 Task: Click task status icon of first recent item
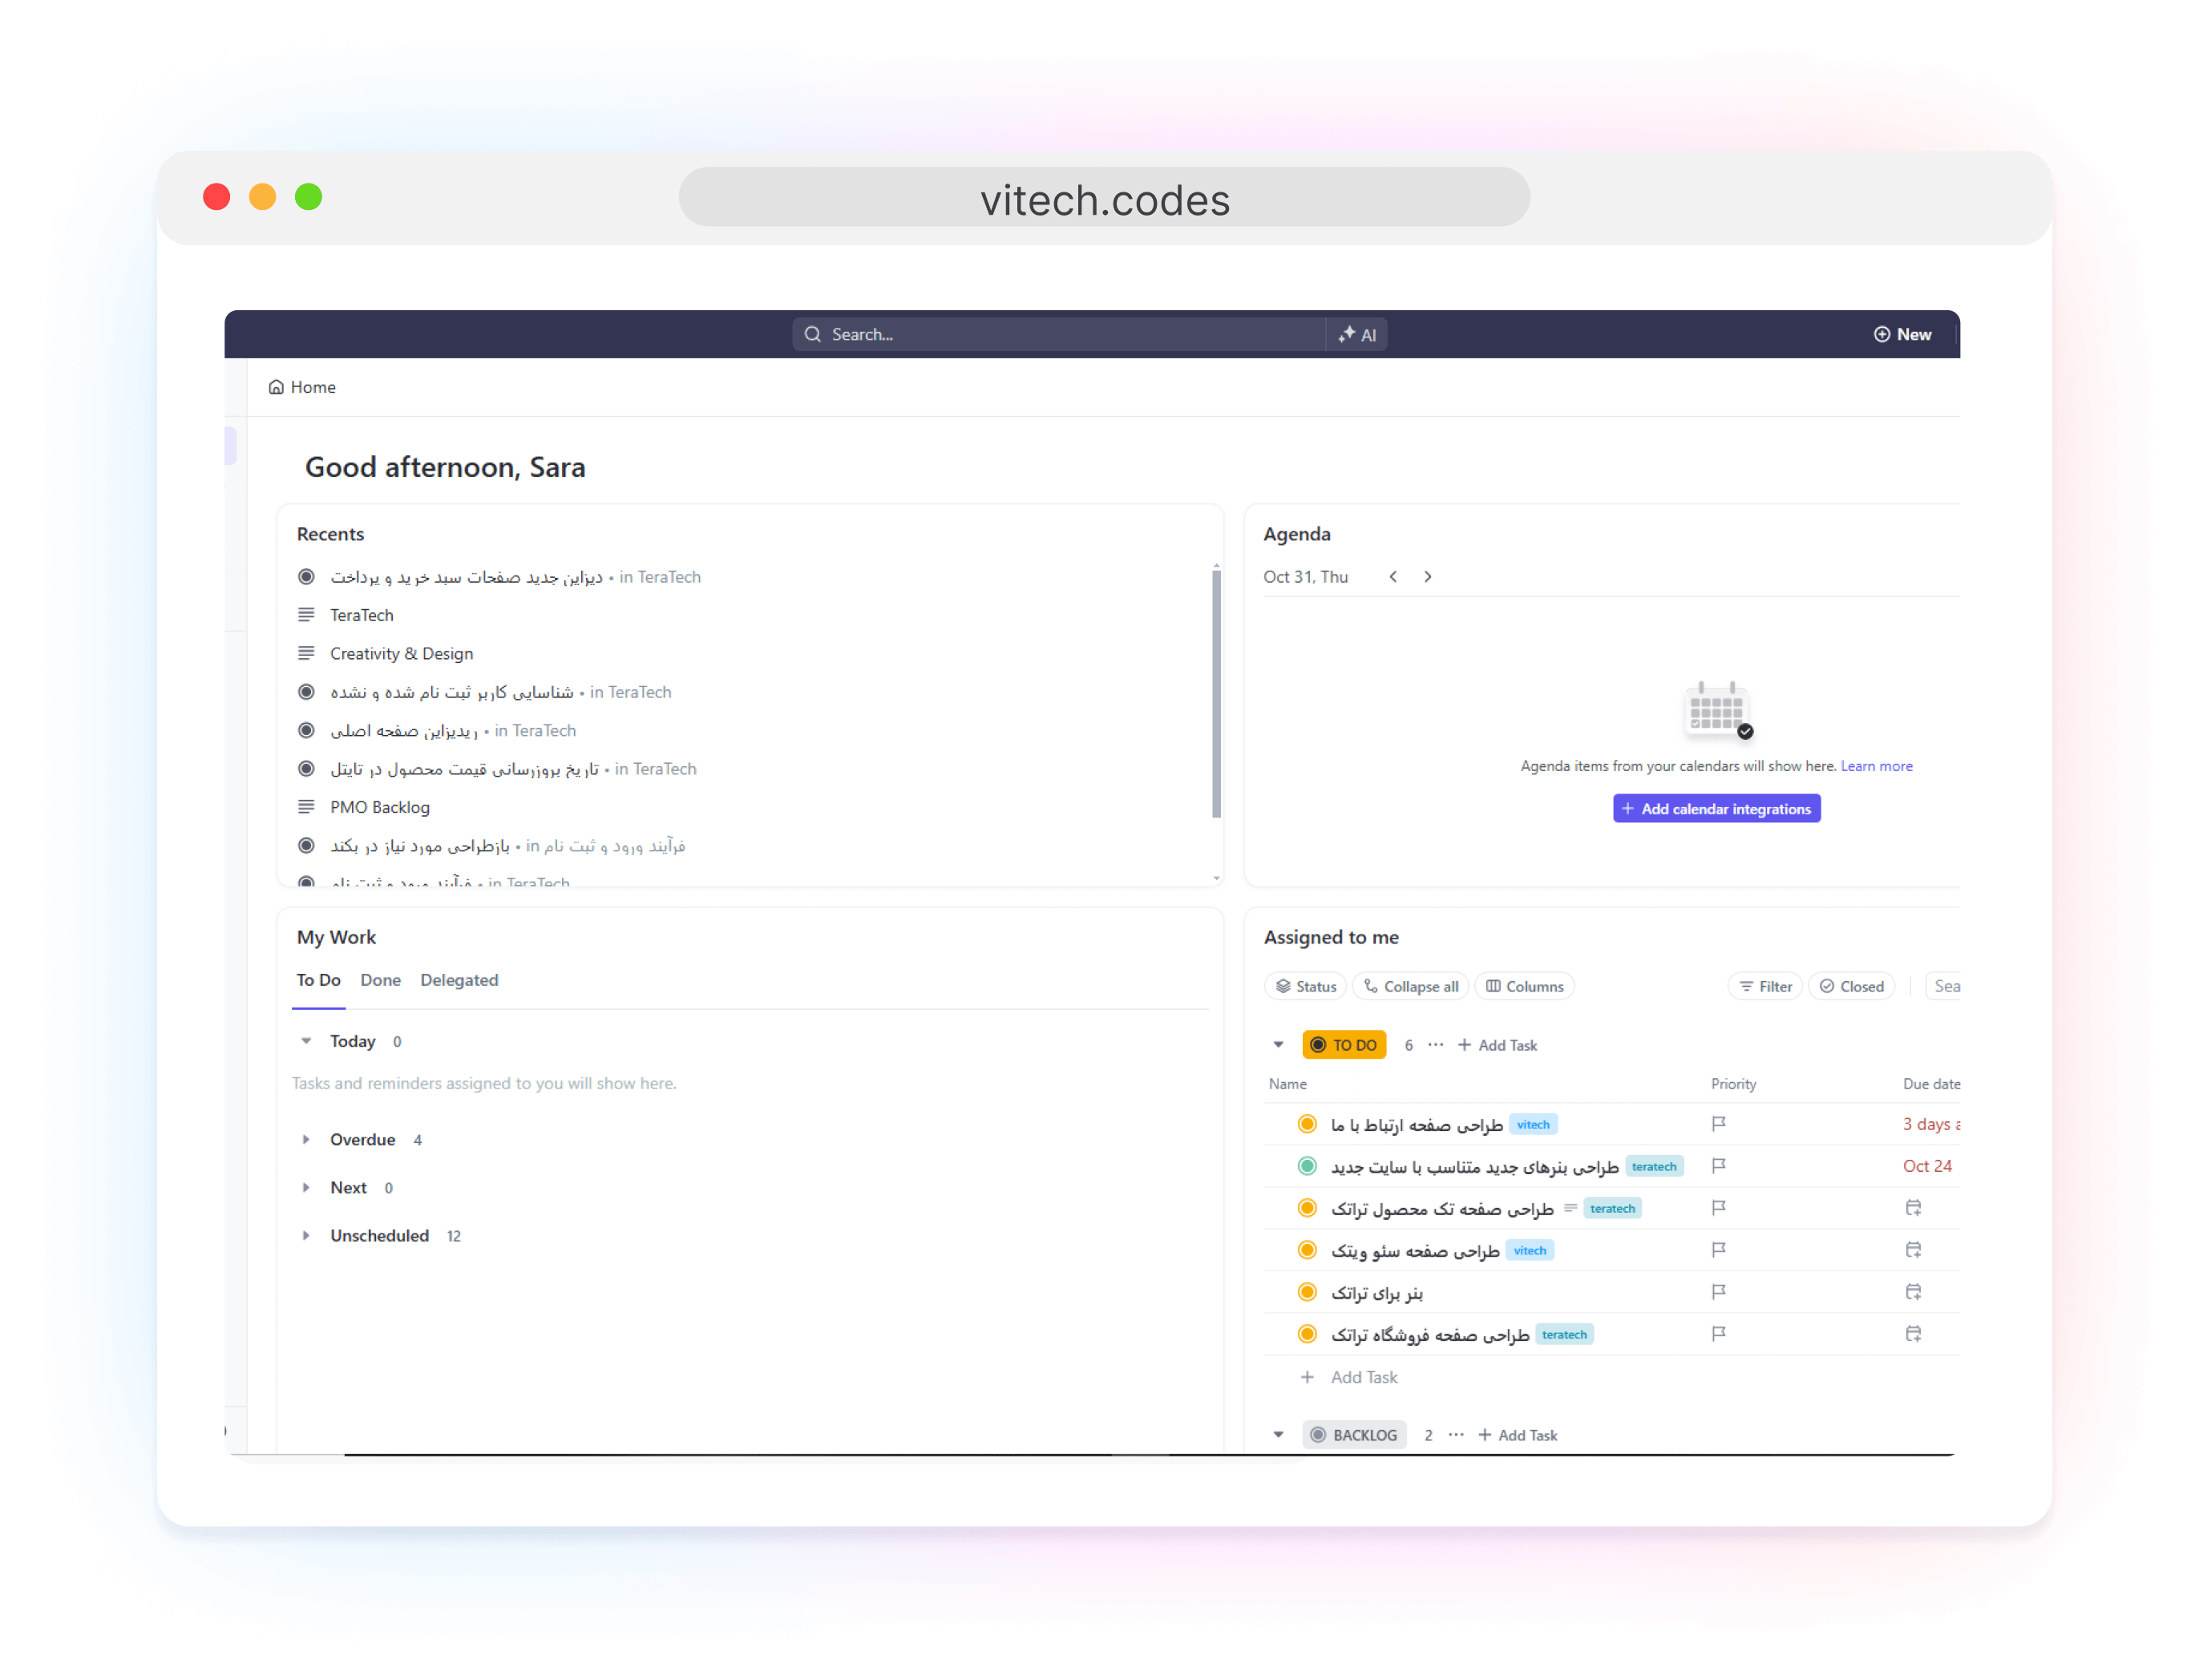click(306, 577)
